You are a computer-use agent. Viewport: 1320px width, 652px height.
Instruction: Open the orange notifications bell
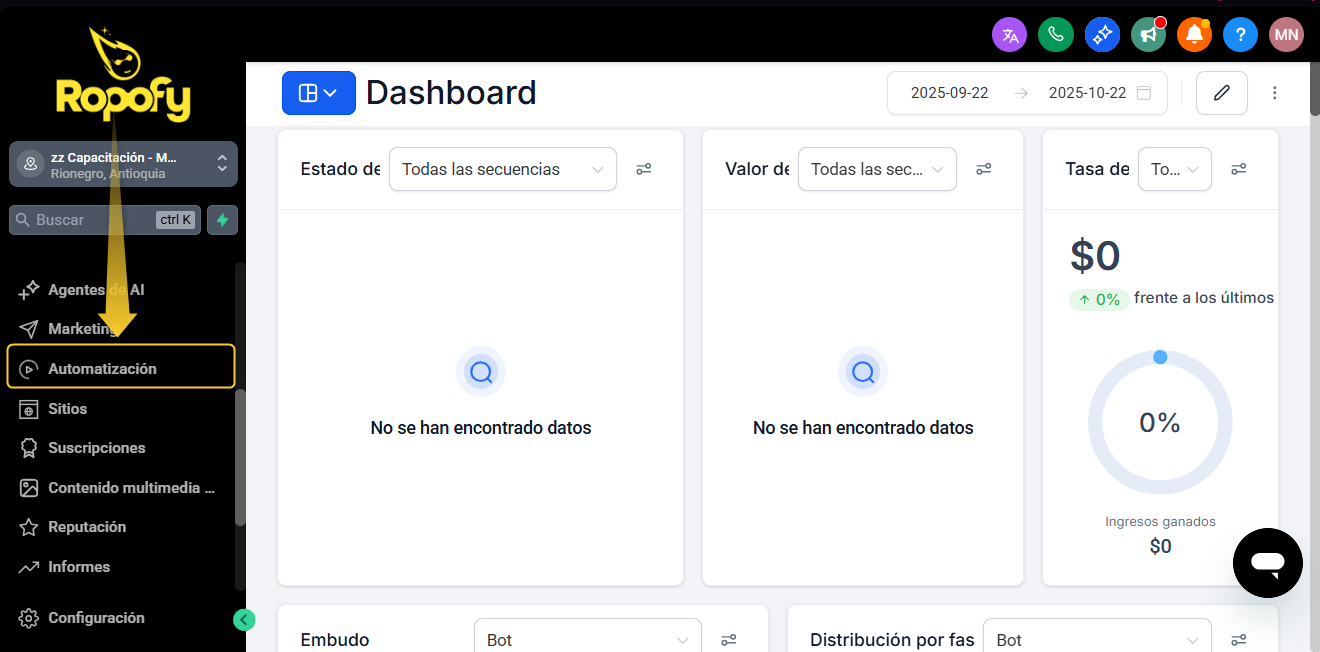[x=1194, y=35]
